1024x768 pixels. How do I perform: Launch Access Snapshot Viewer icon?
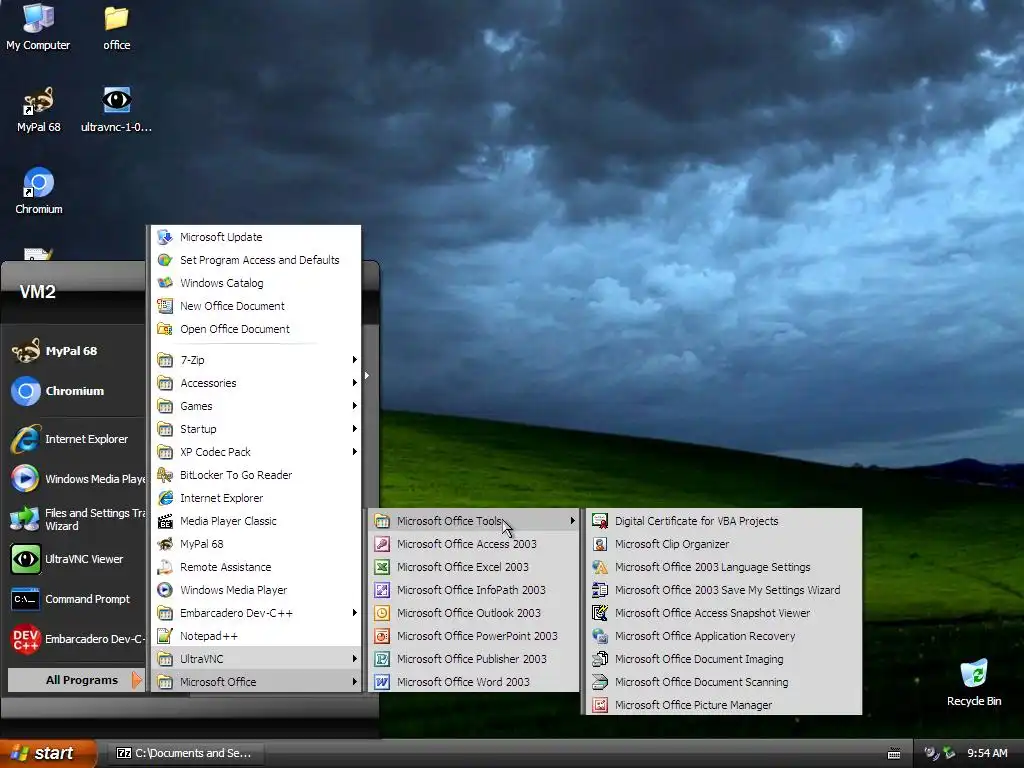coord(600,613)
